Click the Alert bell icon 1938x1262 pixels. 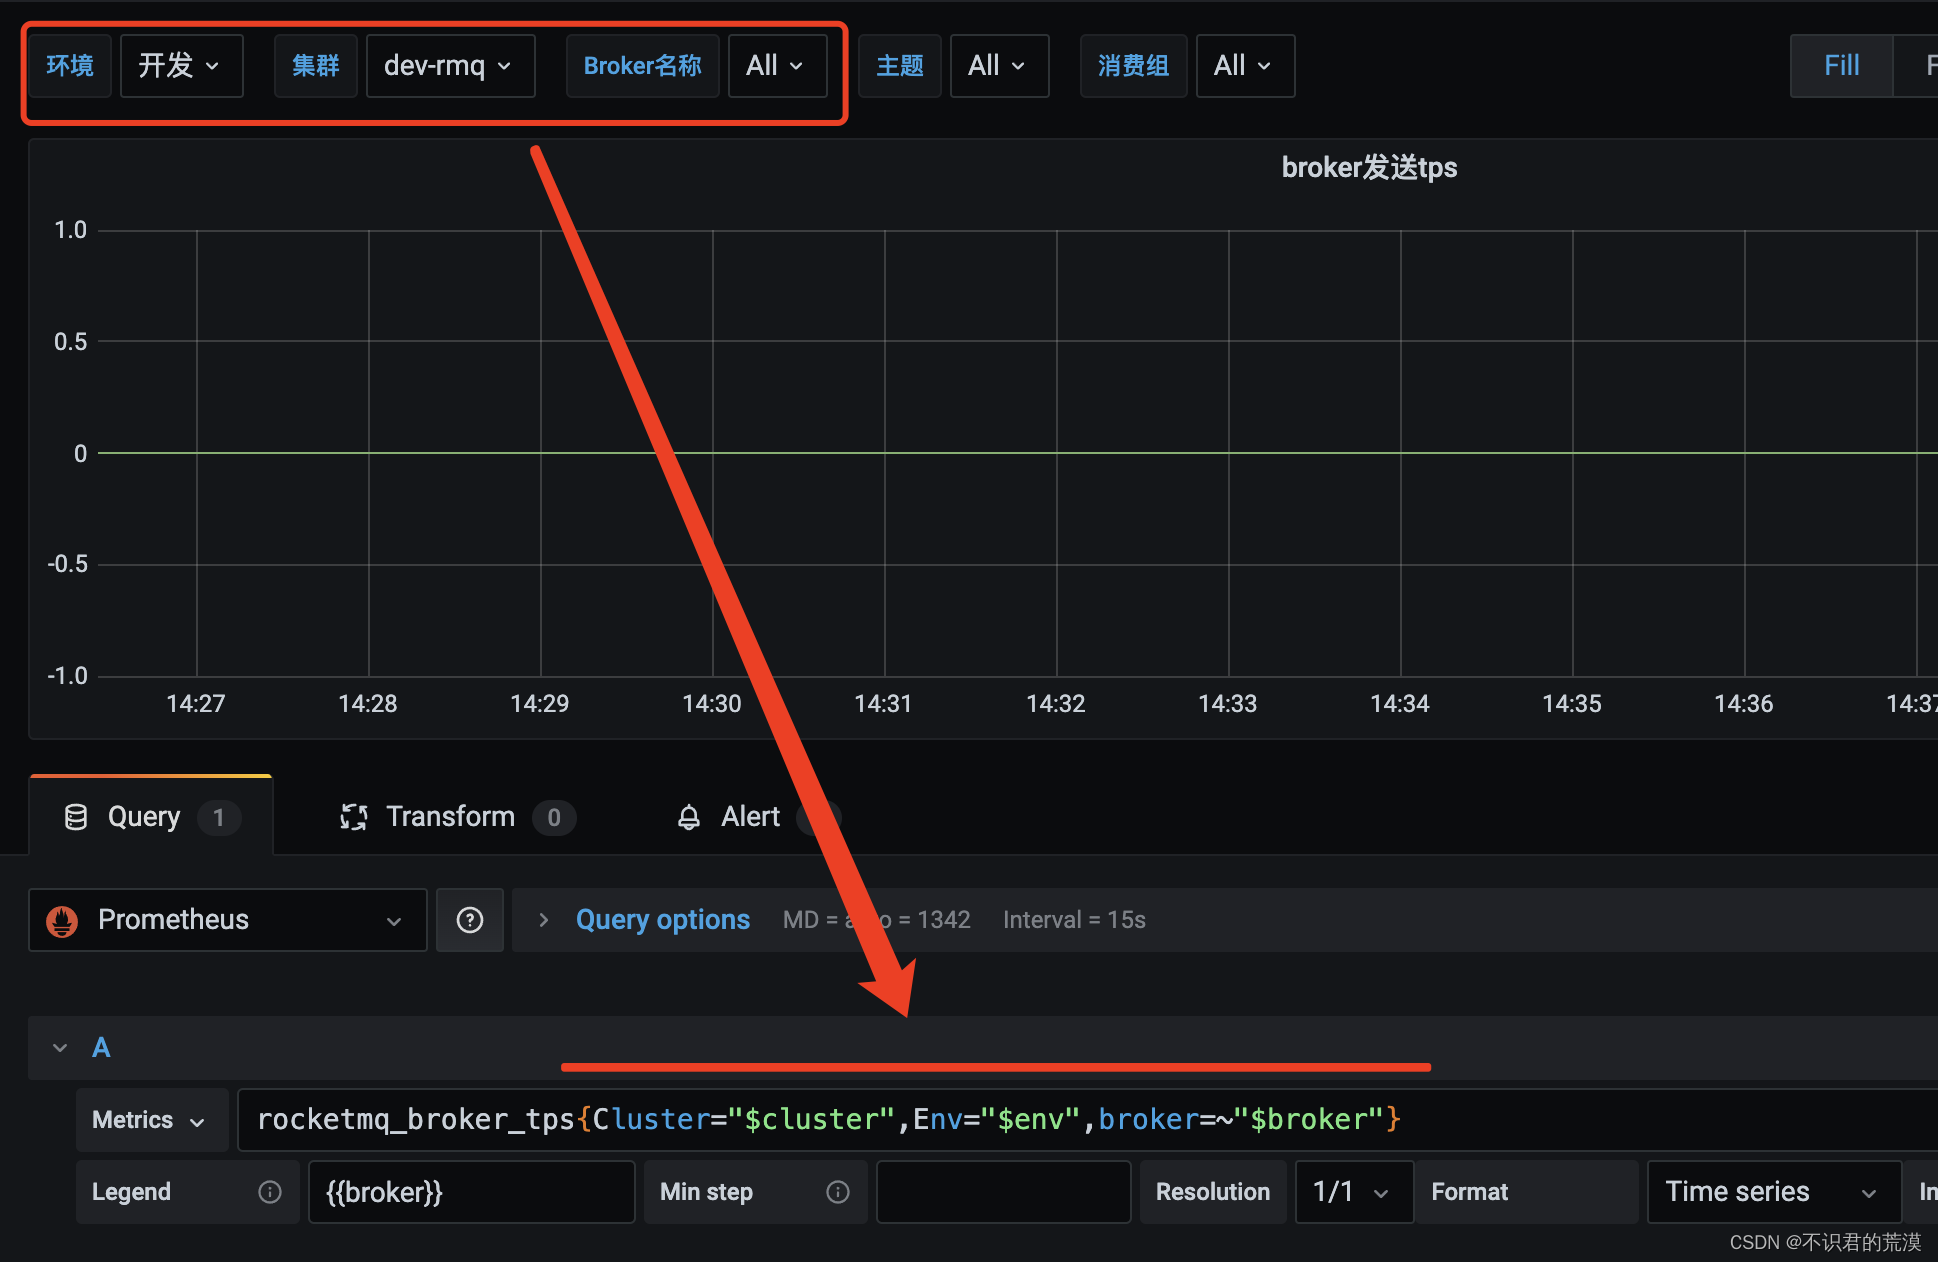(688, 817)
